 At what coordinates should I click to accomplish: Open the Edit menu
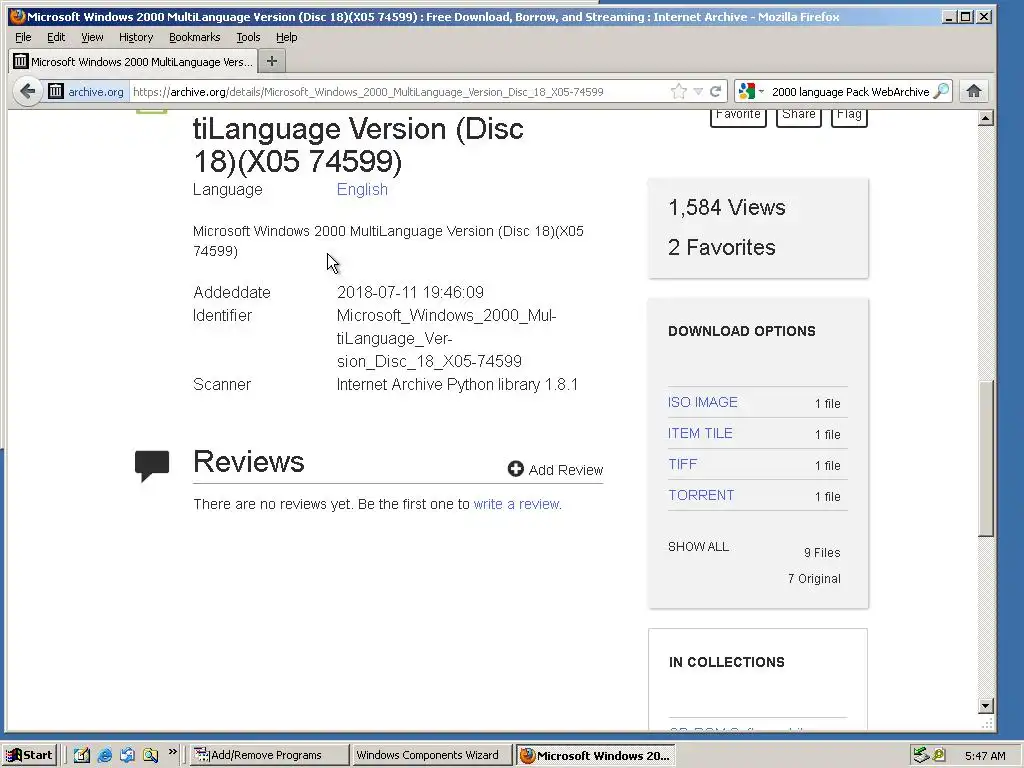56,37
